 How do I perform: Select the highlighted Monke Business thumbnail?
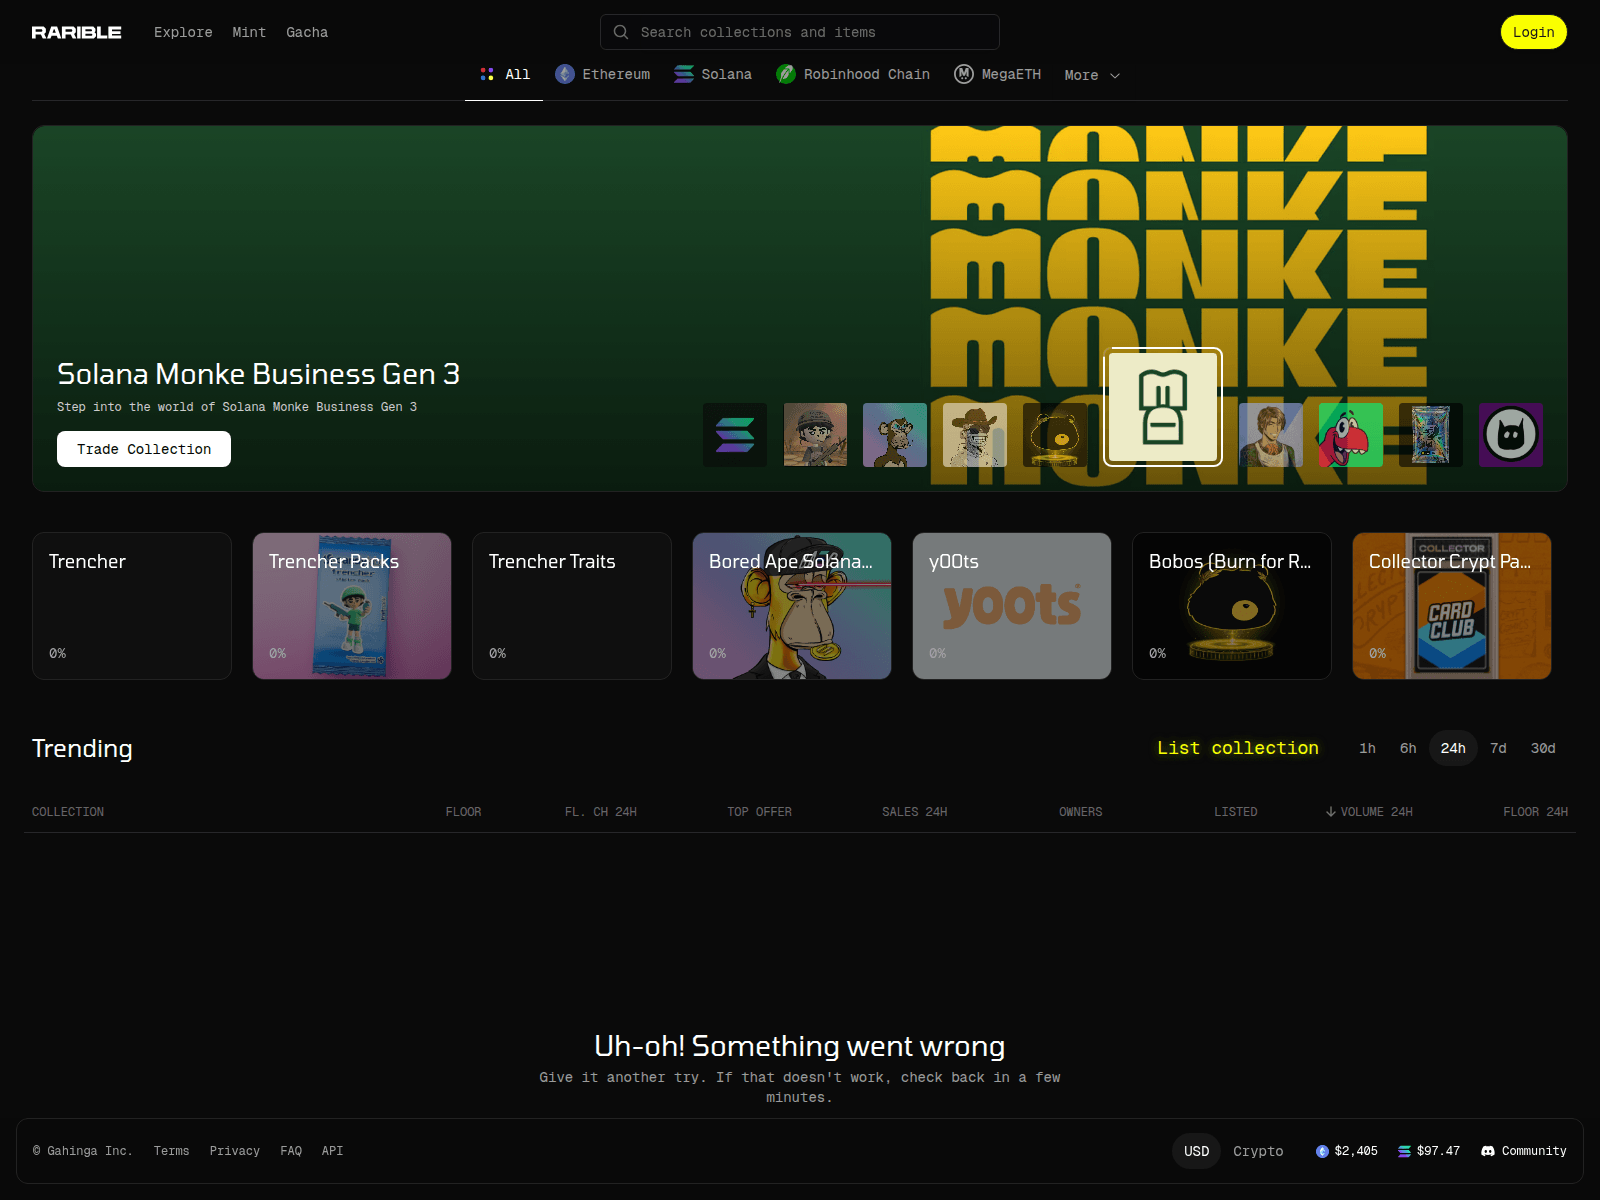coord(1163,407)
